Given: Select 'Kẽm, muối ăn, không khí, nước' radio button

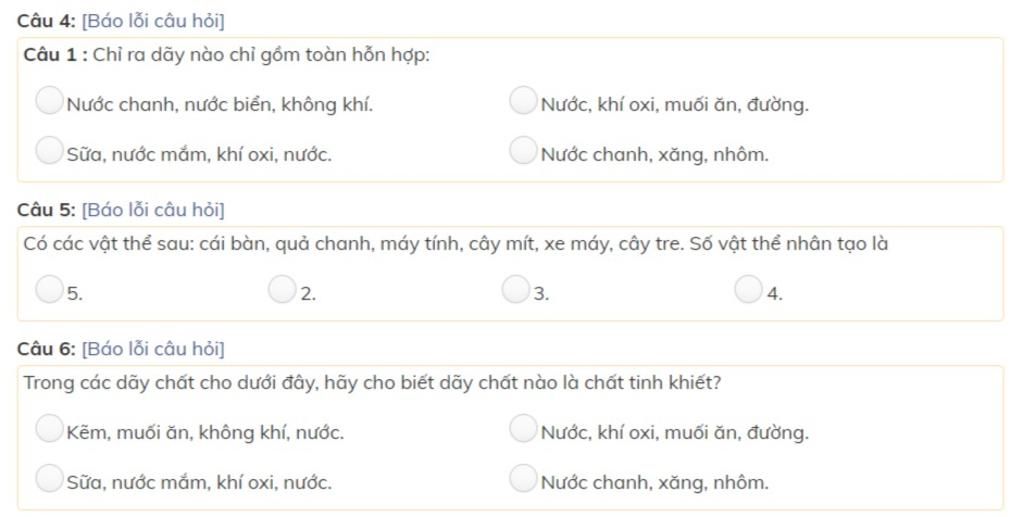Looking at the screenshot, I should [49, 429].
